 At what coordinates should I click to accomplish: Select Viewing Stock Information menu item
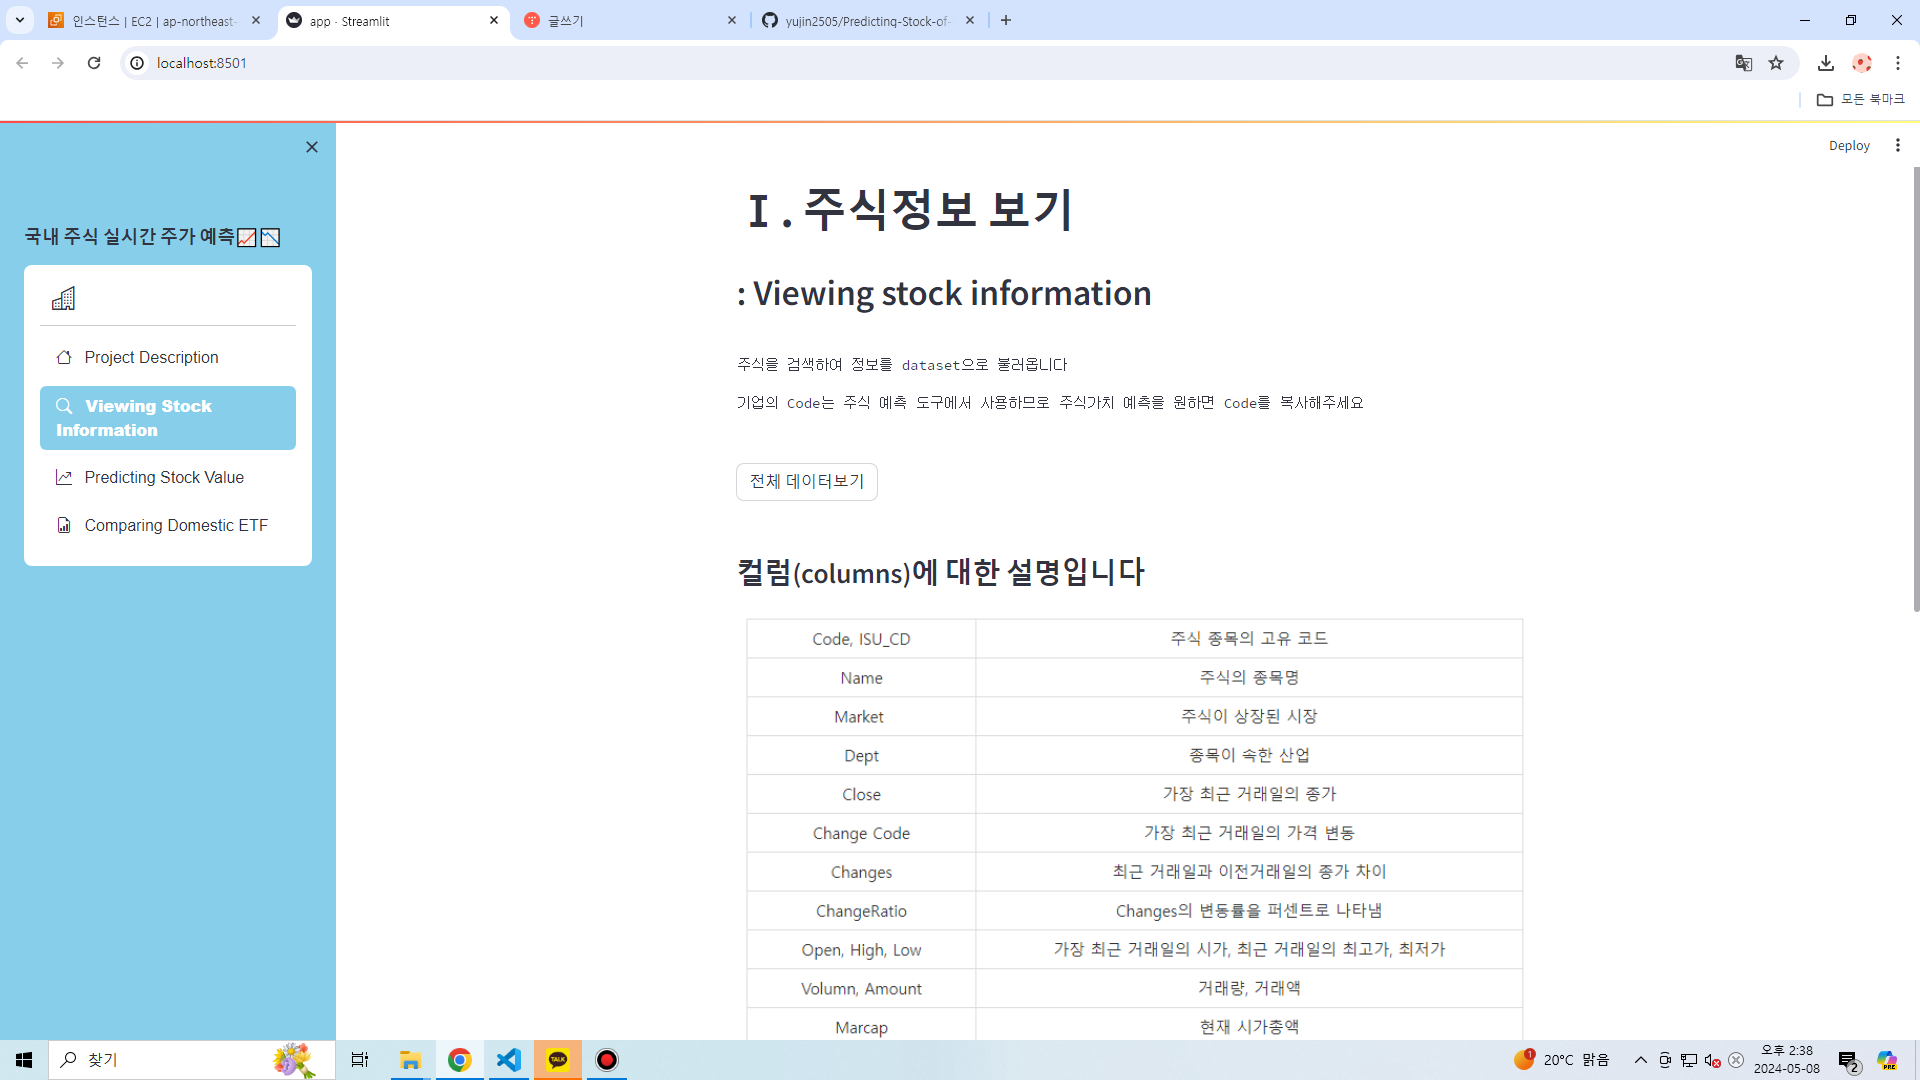coord(167,418)
